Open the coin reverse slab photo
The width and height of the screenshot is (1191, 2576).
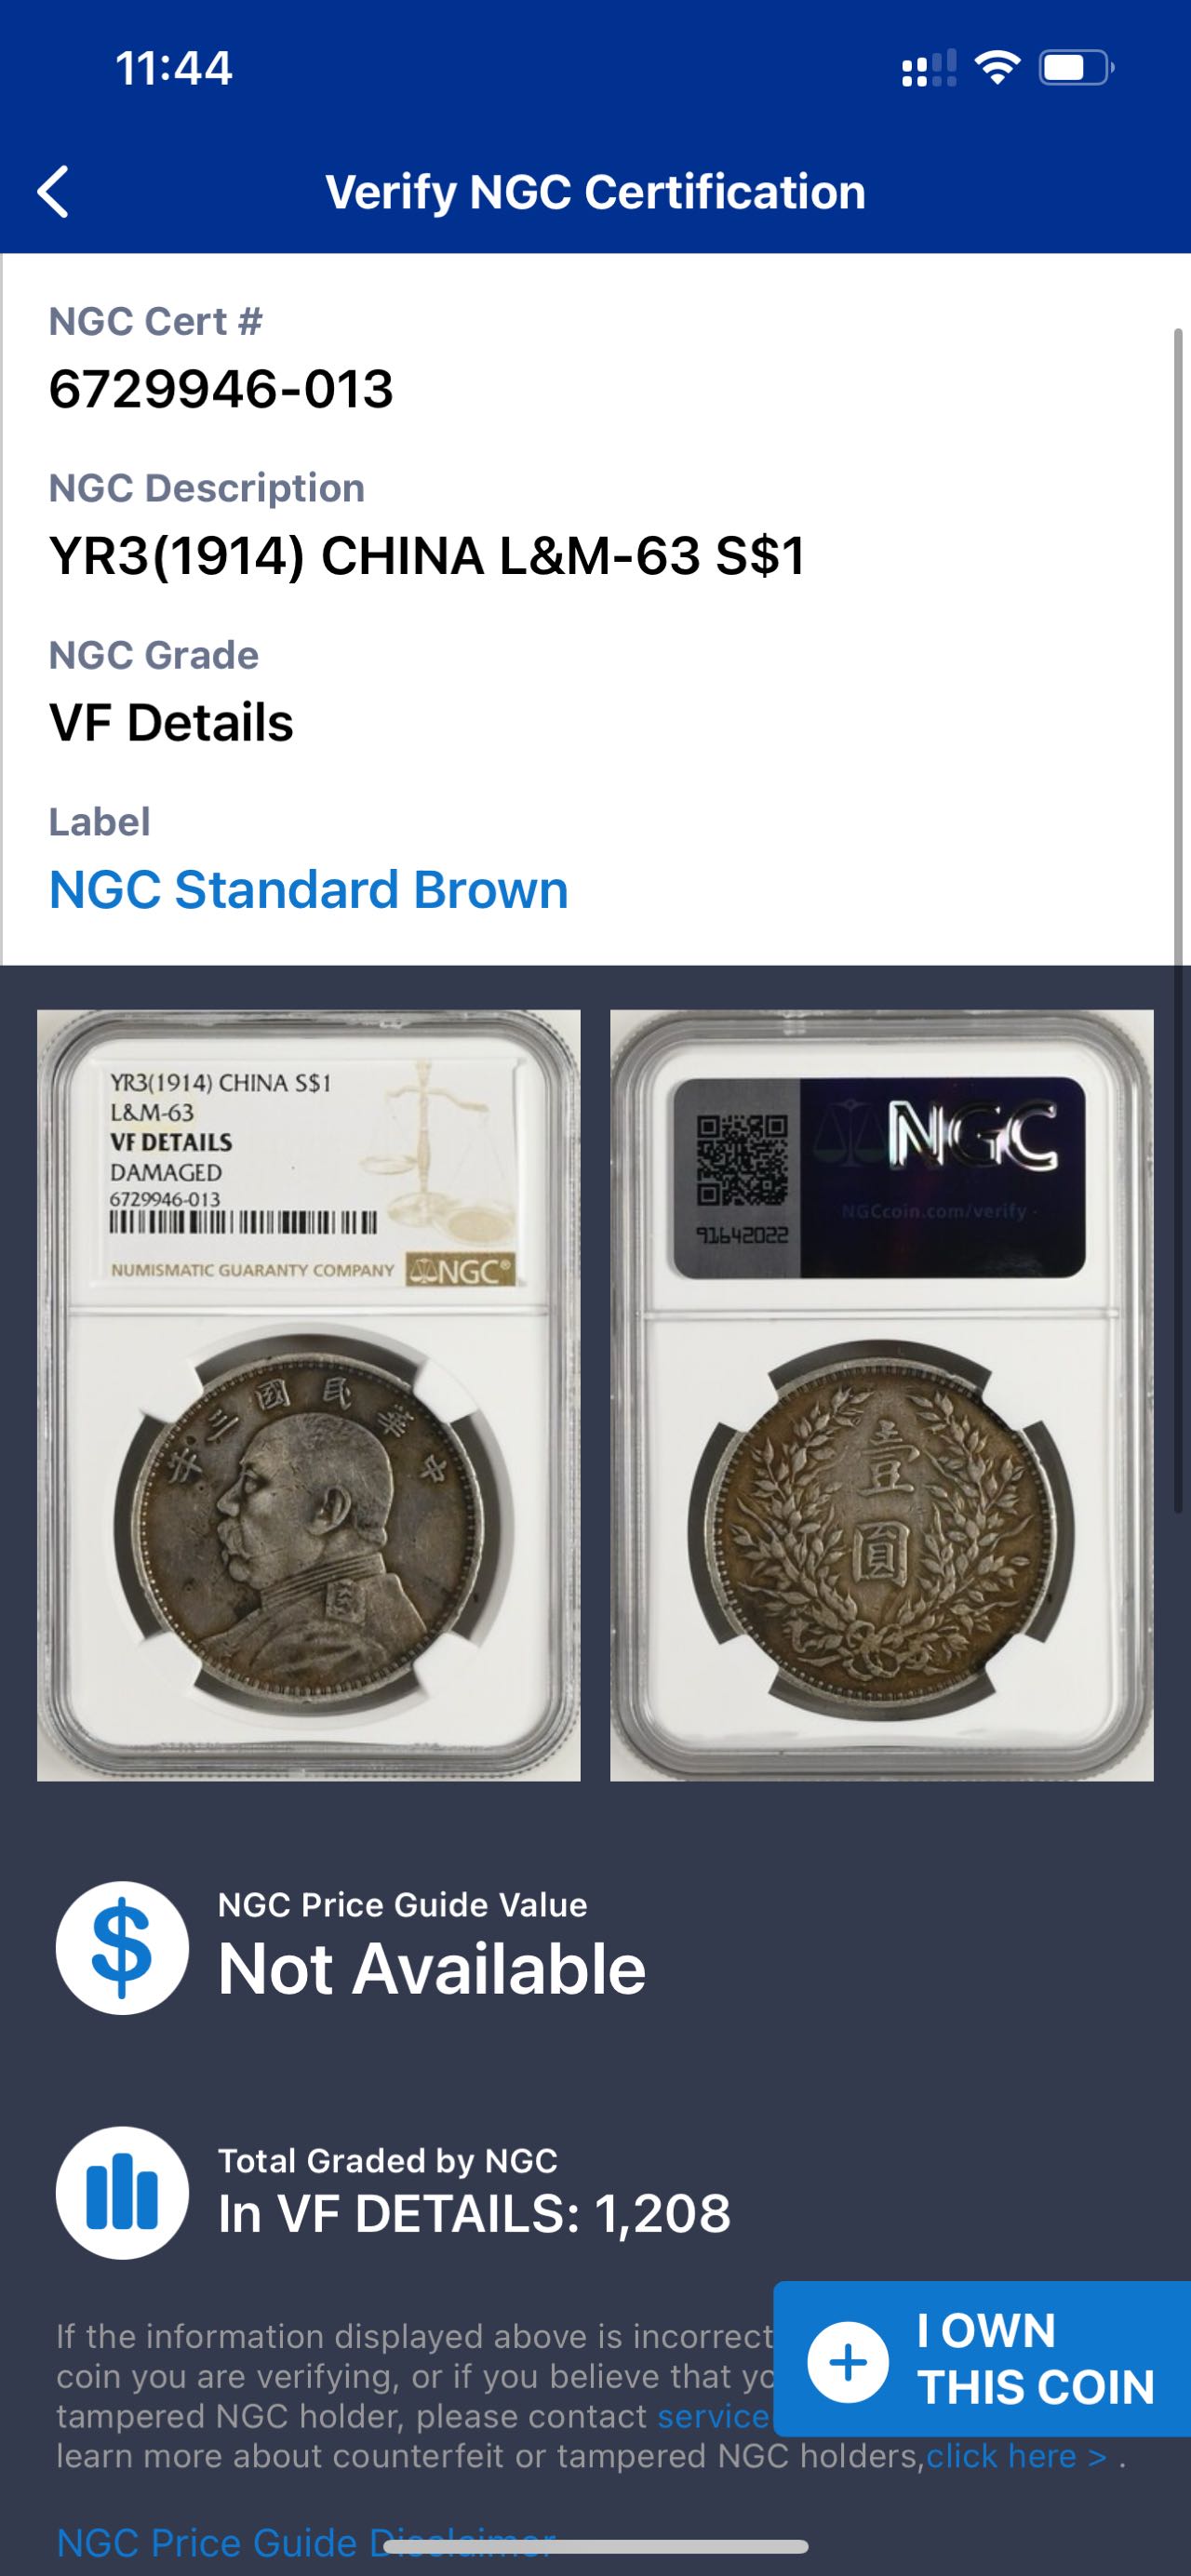pos(882,1395)
